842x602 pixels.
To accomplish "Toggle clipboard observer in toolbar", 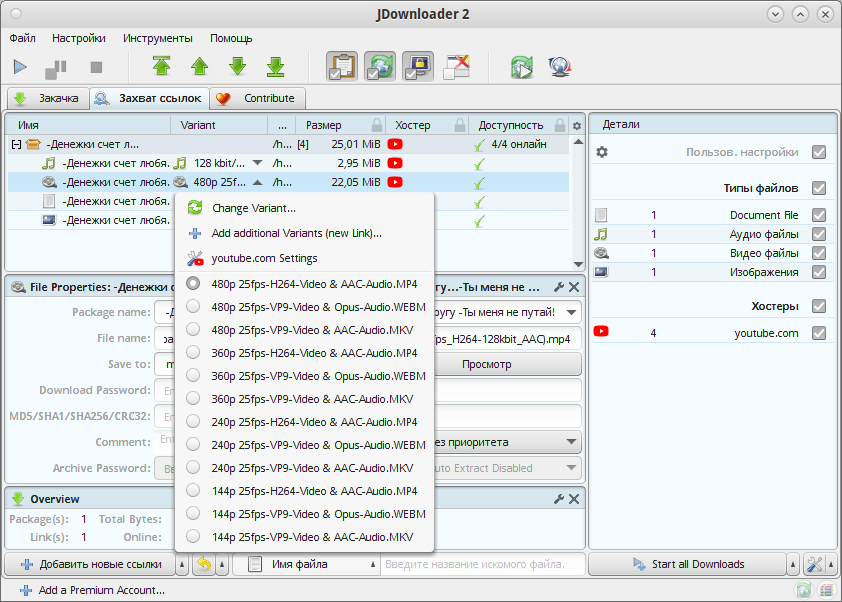I will (x=342, y=67).
